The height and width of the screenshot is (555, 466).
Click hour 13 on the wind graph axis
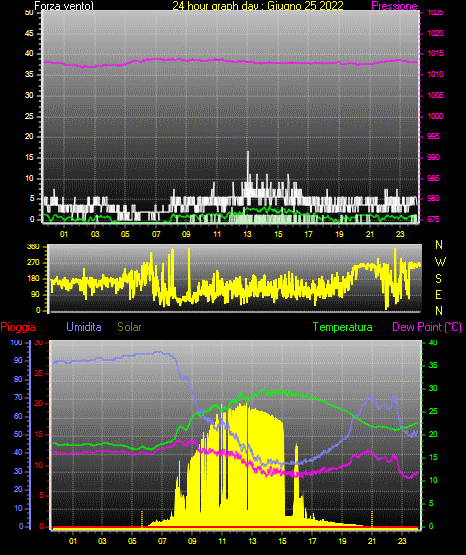247,234
